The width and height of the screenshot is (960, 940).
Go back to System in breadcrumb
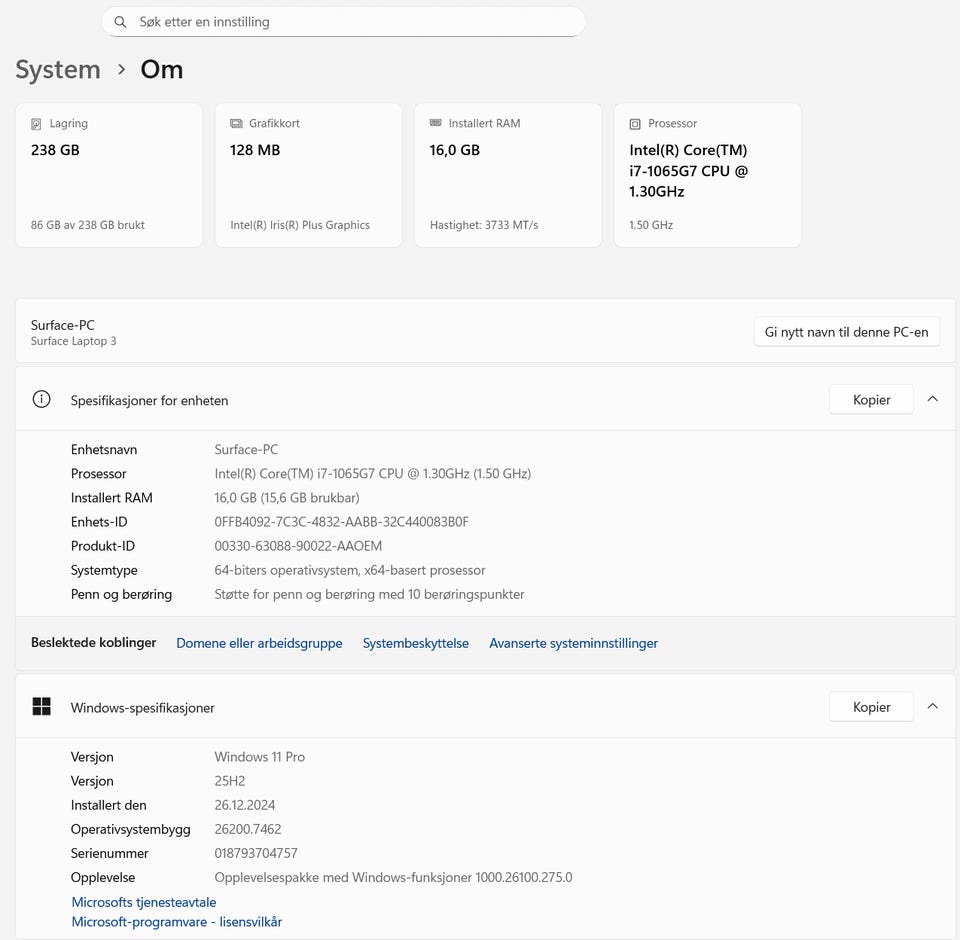[58, 70]
